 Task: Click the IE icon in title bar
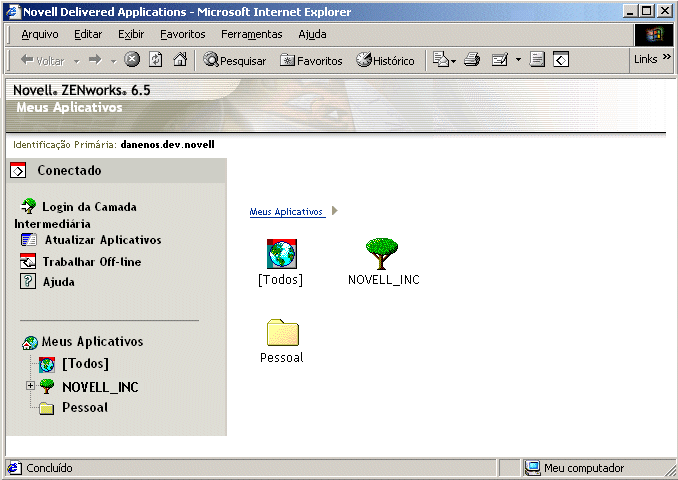13,11
